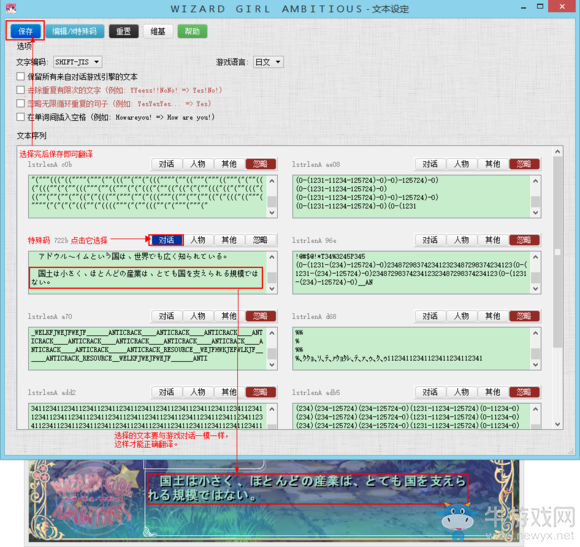This screenshot has height=547, width=580.
Task: Select 忽略 for thread lstrlenA adb5
Action: [x=524, y=392]
